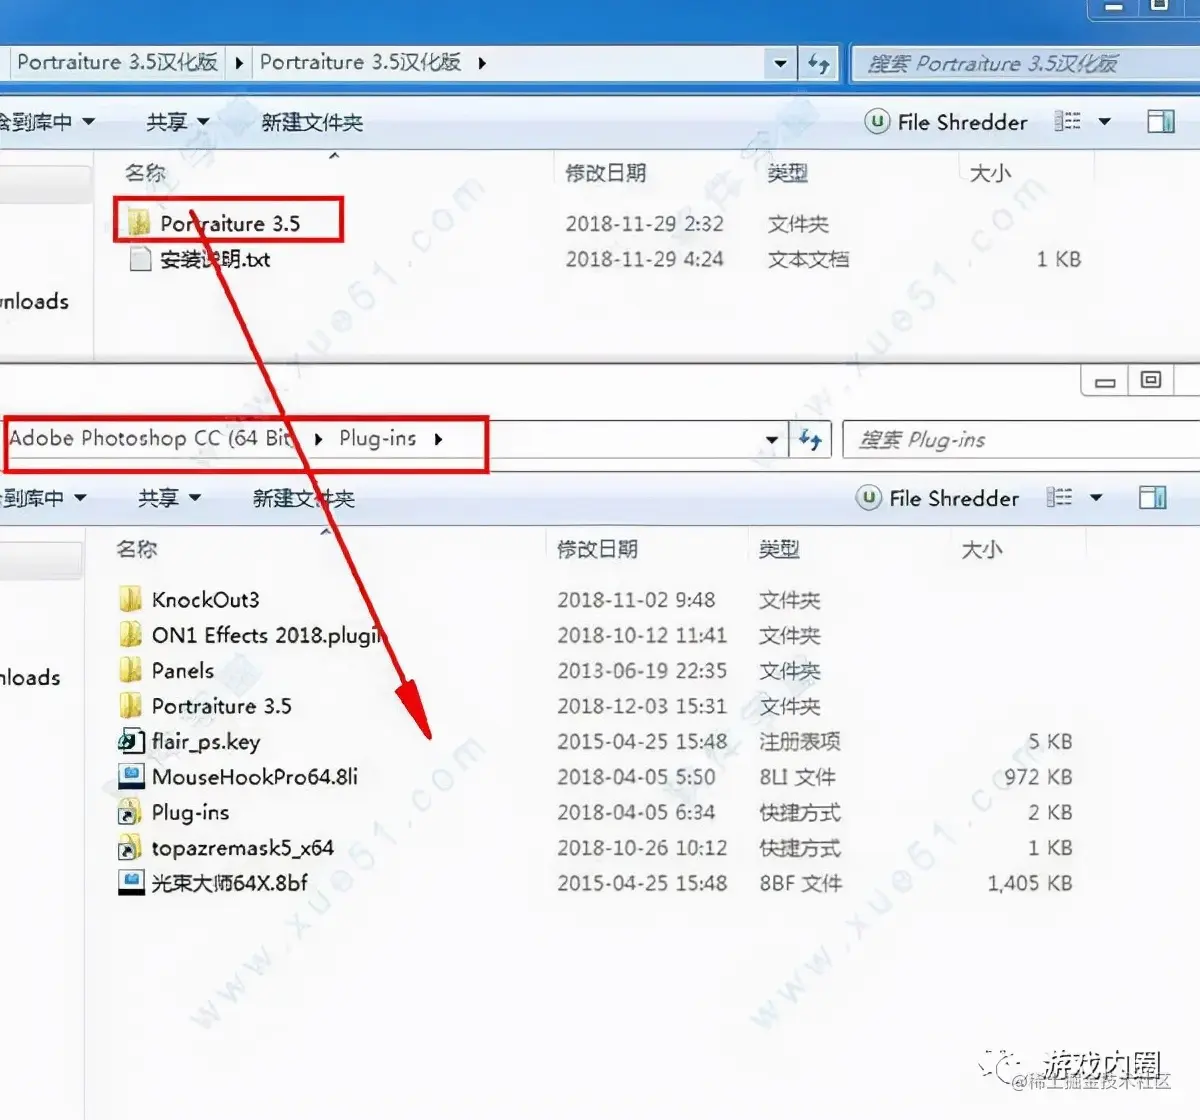
Task: Click 新建文件夹 in top window
Action: pos(312,122)
